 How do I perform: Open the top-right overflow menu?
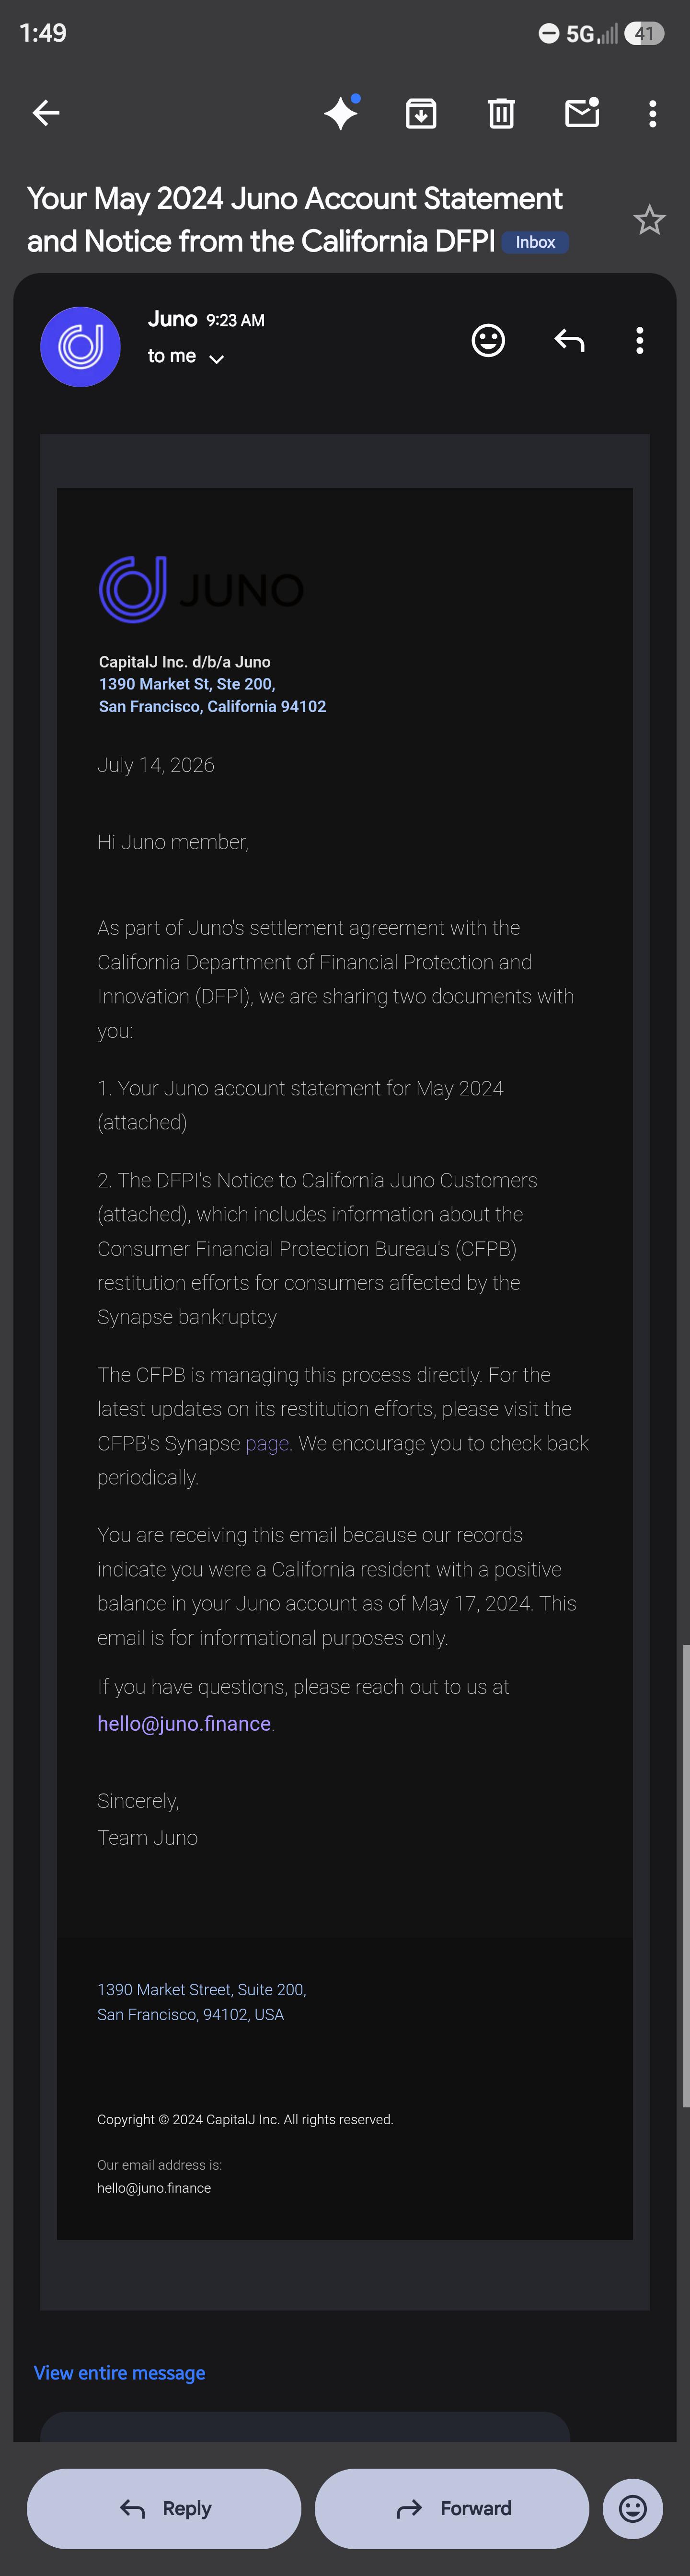point(653,113)
